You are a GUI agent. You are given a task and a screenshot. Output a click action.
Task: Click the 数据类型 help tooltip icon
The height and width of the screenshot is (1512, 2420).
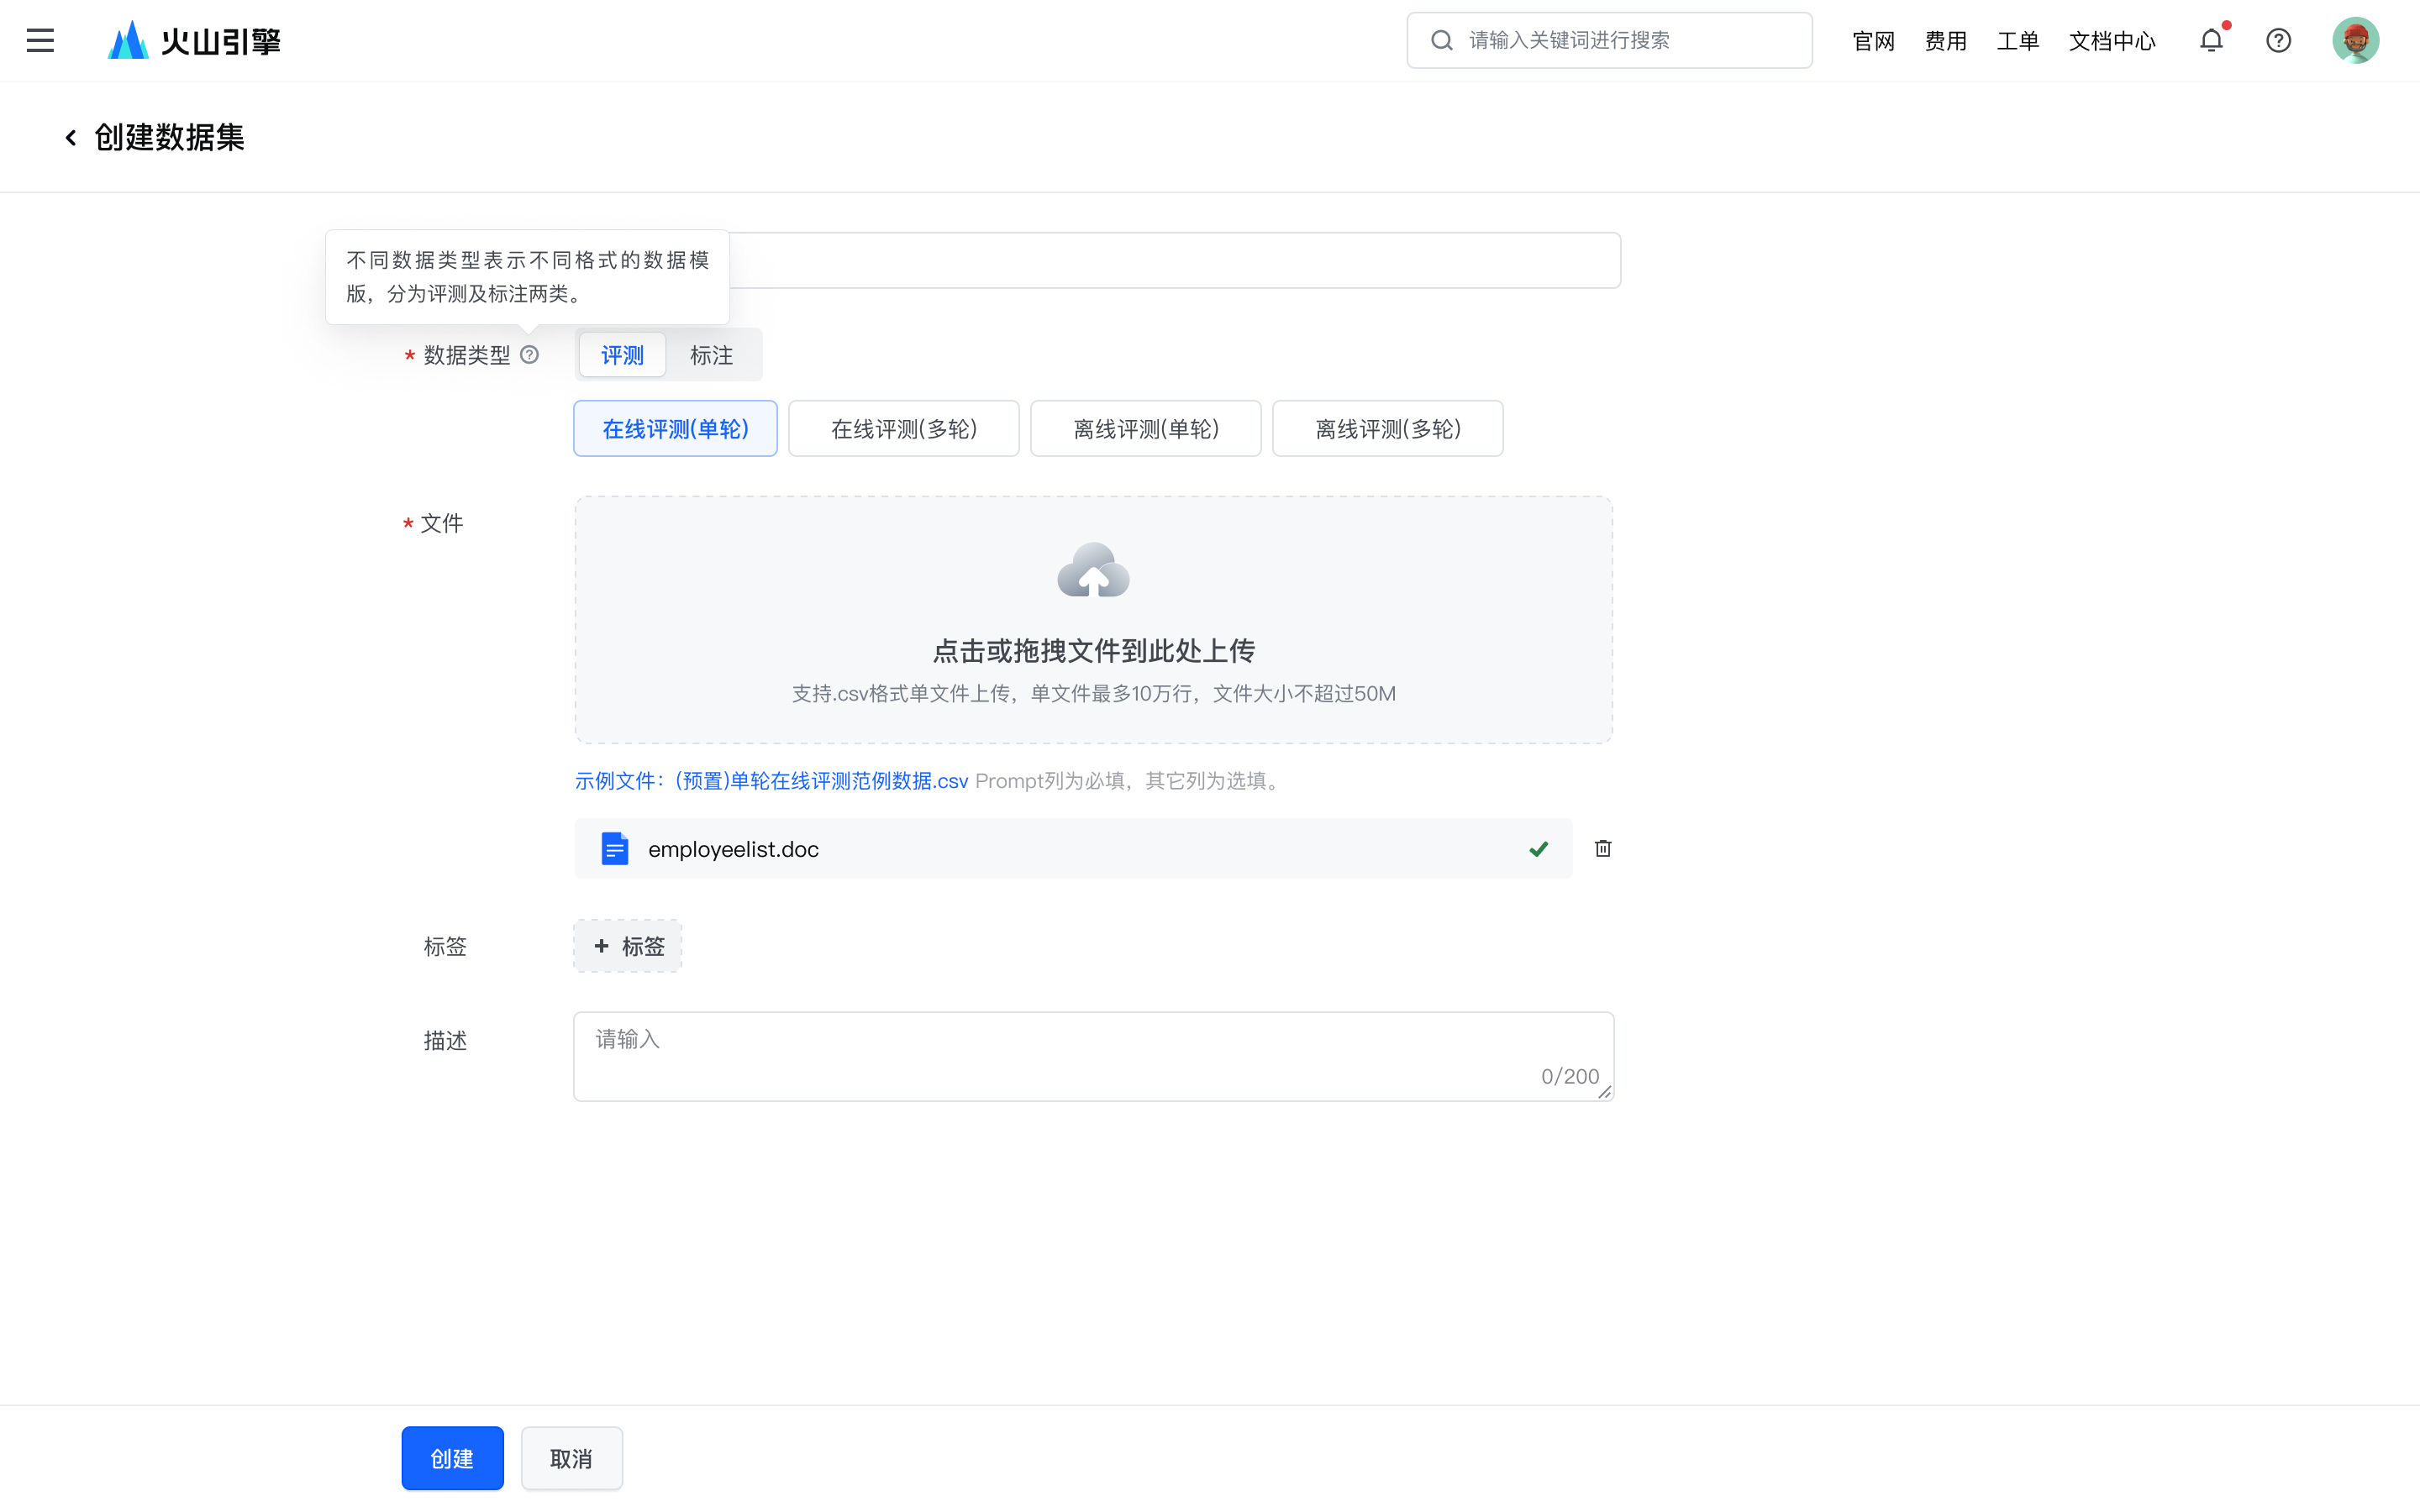529,354
